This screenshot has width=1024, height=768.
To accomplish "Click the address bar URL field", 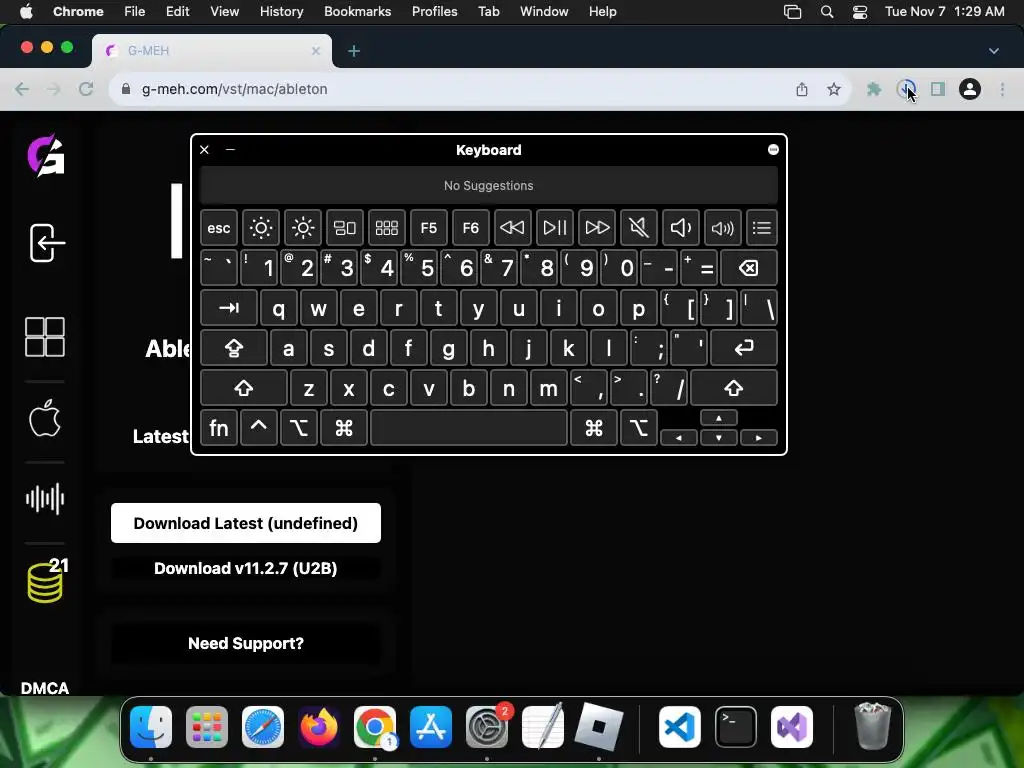I will [x=457, y=89].
